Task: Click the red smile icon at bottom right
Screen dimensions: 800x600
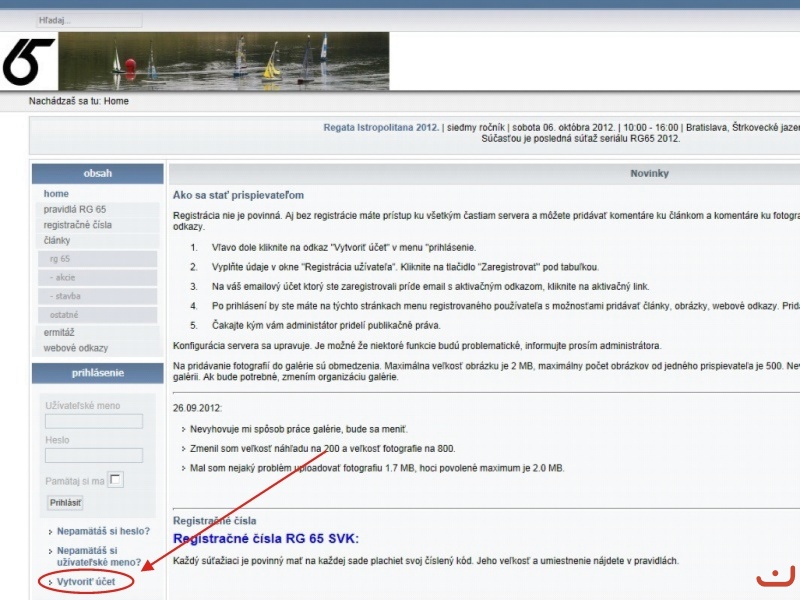Action: pos(775,577)
